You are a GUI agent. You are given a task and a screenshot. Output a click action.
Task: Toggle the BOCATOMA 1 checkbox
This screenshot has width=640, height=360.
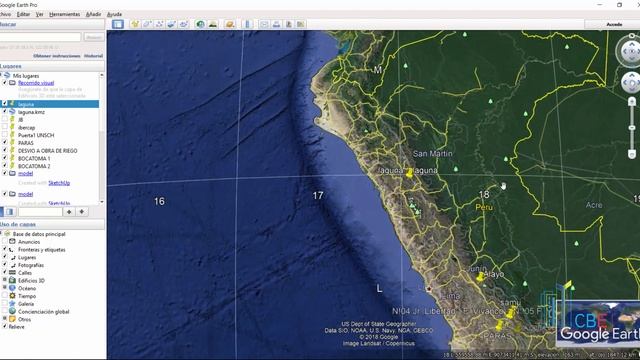pos(5,158)
